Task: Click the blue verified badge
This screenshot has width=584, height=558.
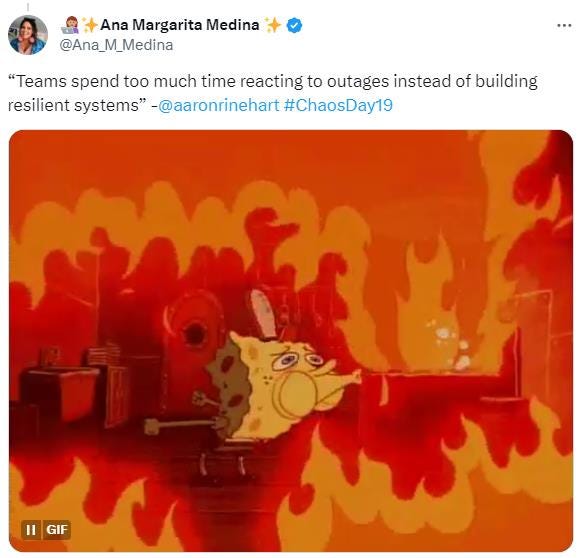Action: tap(294, 26)
